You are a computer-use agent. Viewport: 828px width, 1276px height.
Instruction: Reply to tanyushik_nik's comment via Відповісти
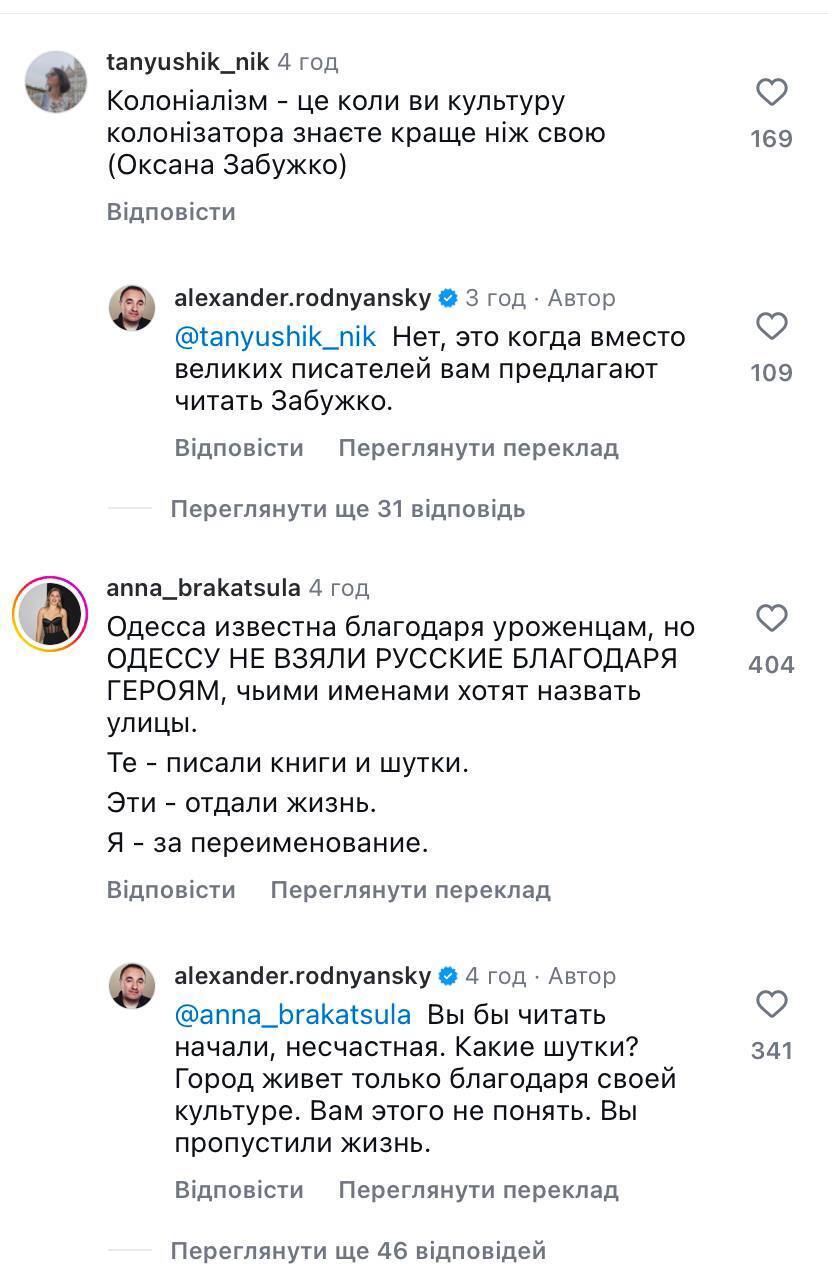[171, 212]
